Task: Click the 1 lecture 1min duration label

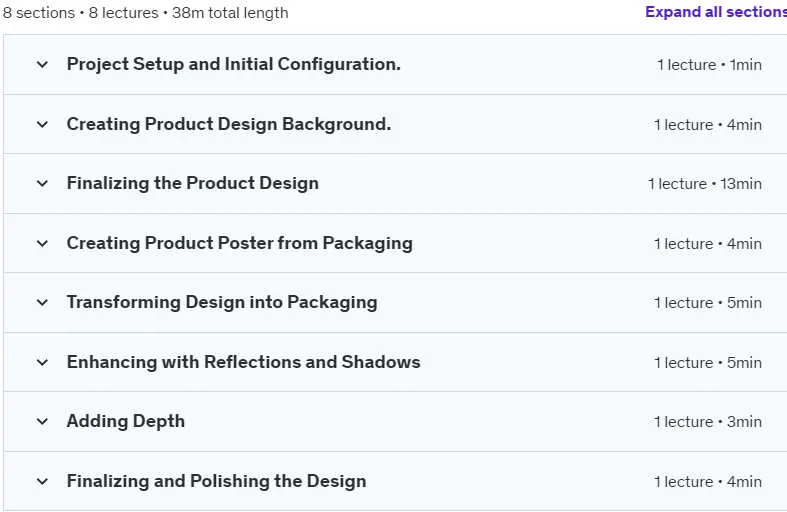Action: click(x=709, y=65)
